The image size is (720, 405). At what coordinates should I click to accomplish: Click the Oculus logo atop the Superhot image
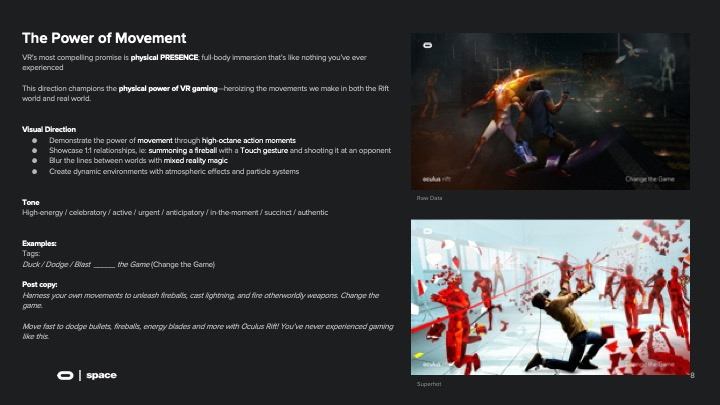click(428, 231)
